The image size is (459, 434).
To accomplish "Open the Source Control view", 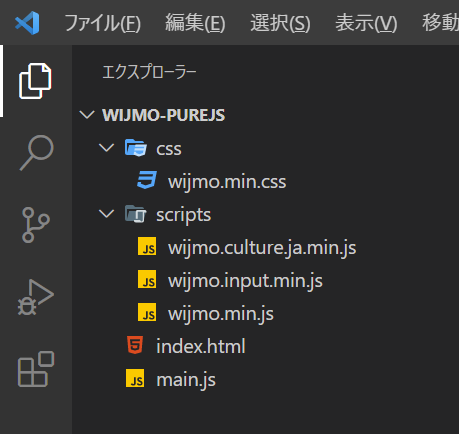I will pyautogui.click(x=36, y=225).
